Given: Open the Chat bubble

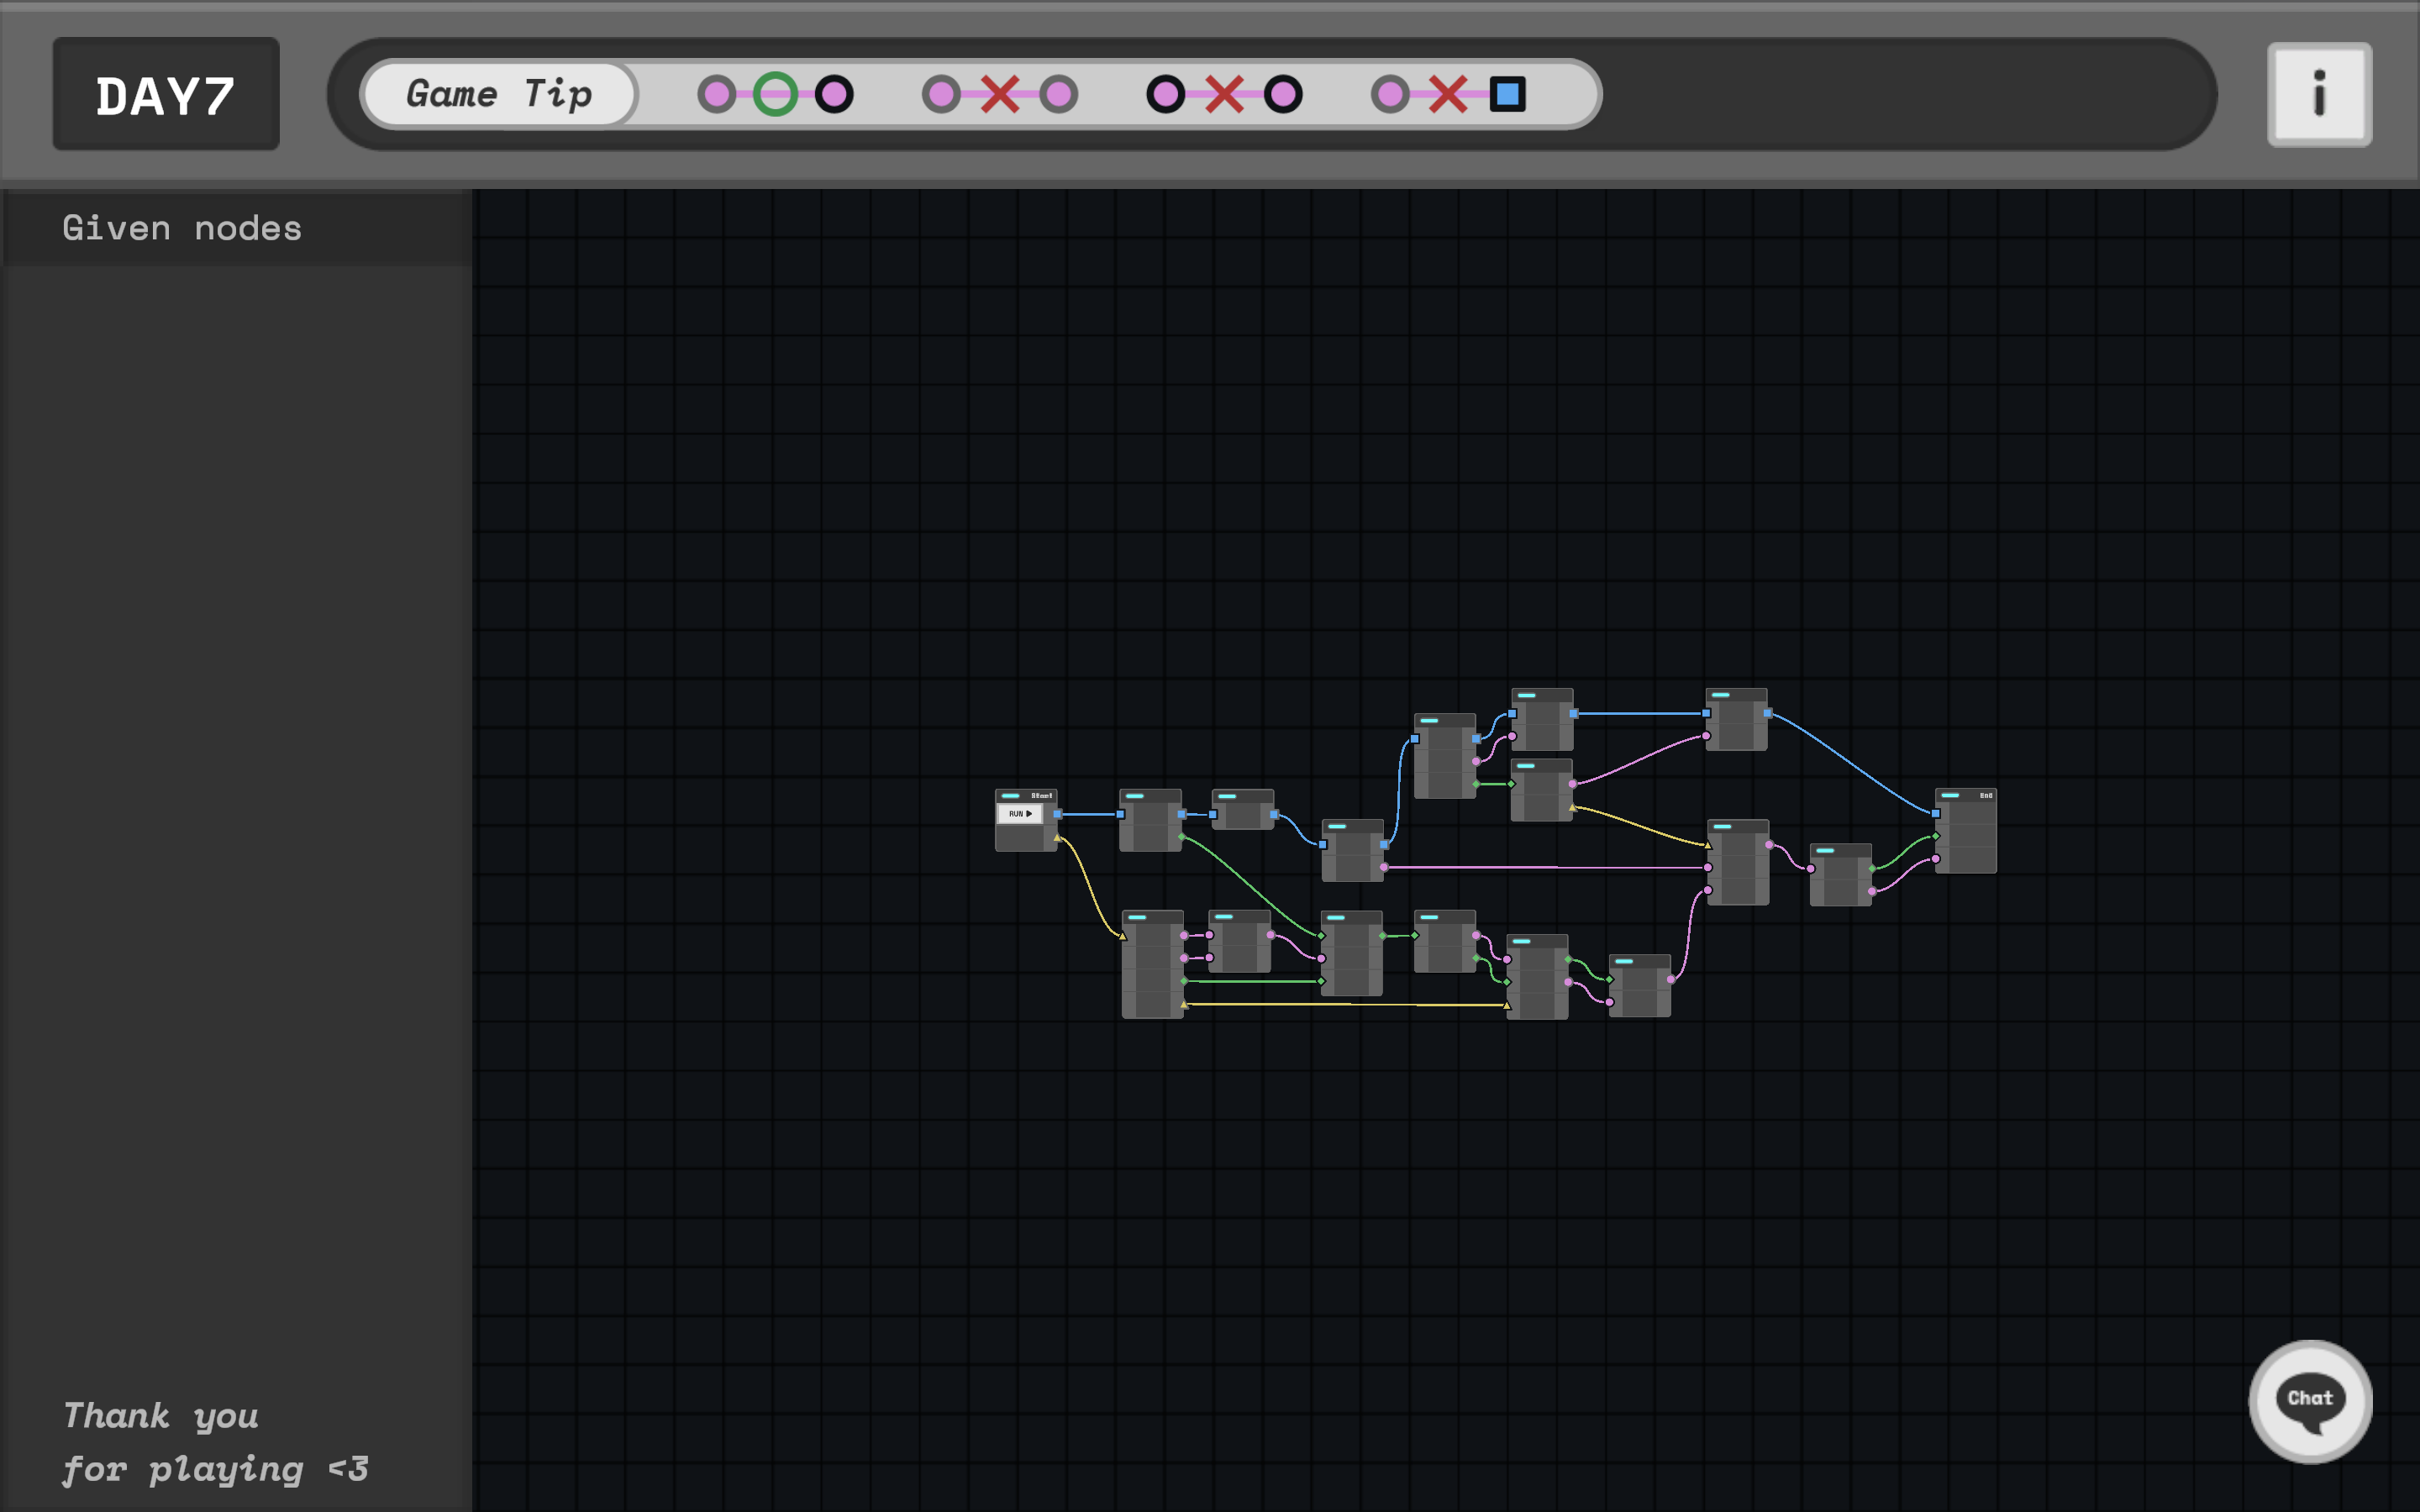Looking at the screenshot, I should coord(2309,1400).
